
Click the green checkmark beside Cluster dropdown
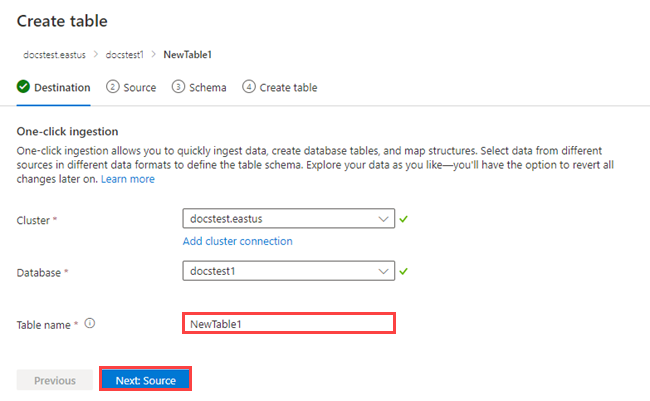pyautogui.click(x=404, y=218)
